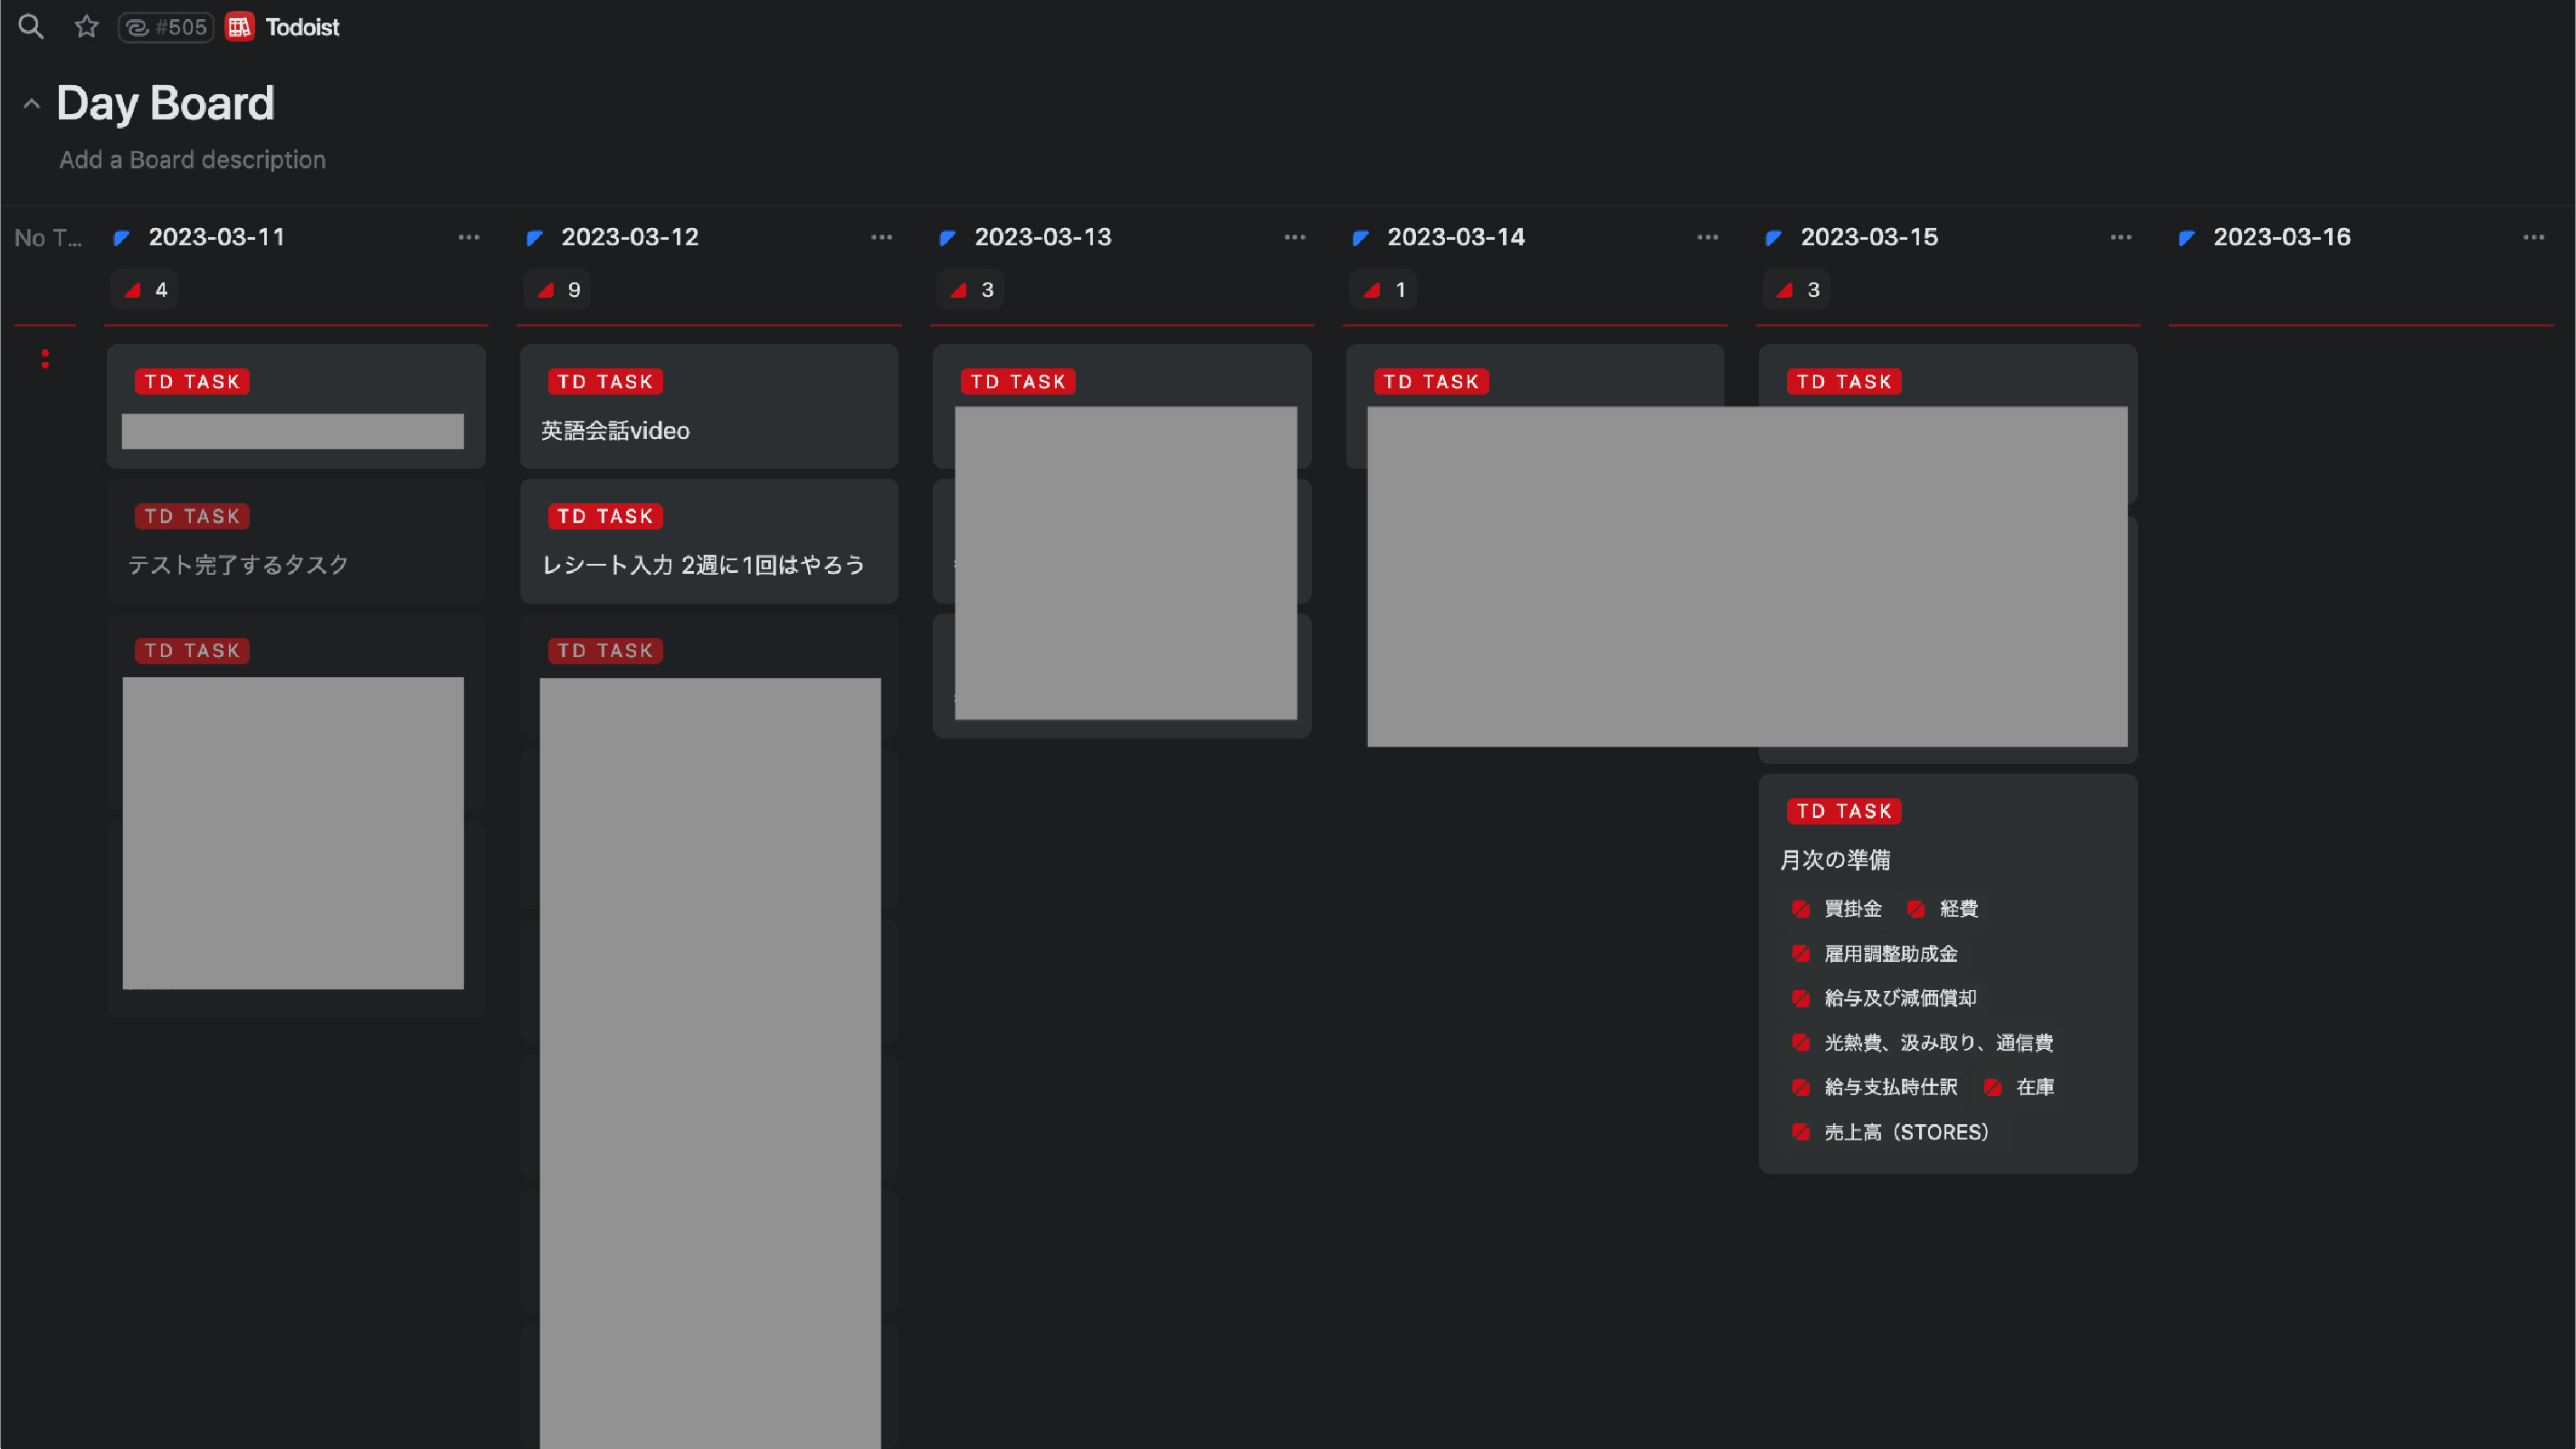Collapse the Day Board header chevron
The image size is (2576, 1449).
[32, 104]
